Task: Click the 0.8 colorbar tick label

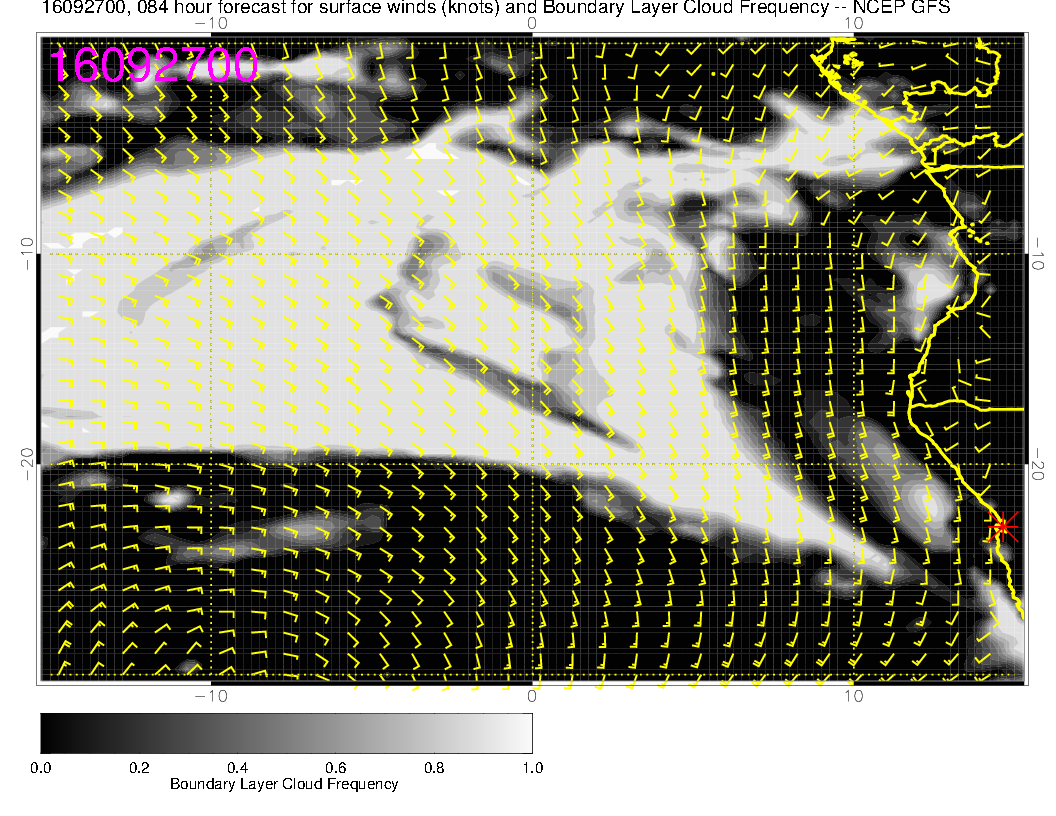Action: coord(434,767)
